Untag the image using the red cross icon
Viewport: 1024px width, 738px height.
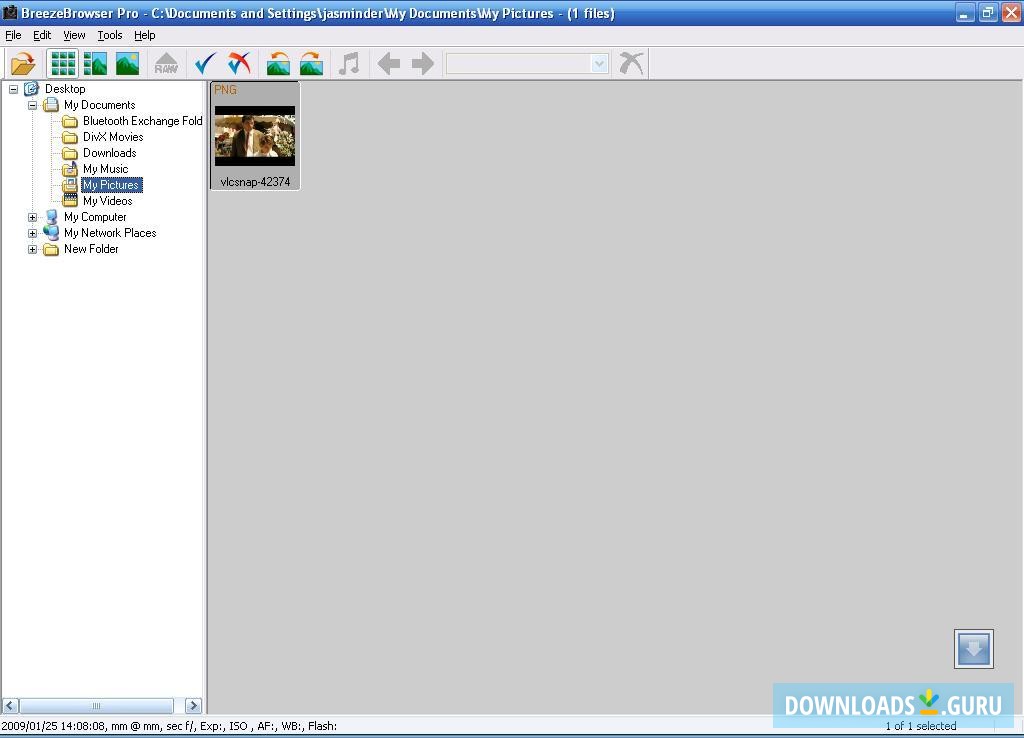point(238,62)
